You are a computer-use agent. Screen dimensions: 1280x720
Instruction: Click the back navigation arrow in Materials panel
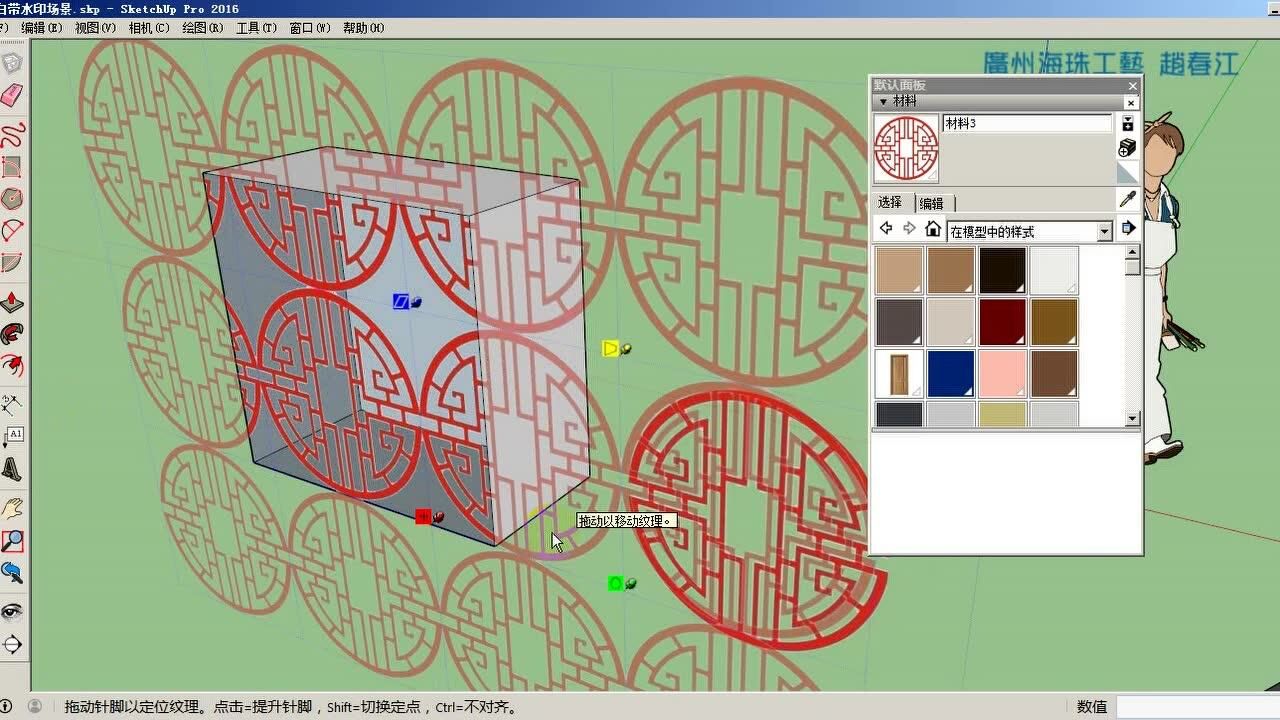click(x=885, y=228)
